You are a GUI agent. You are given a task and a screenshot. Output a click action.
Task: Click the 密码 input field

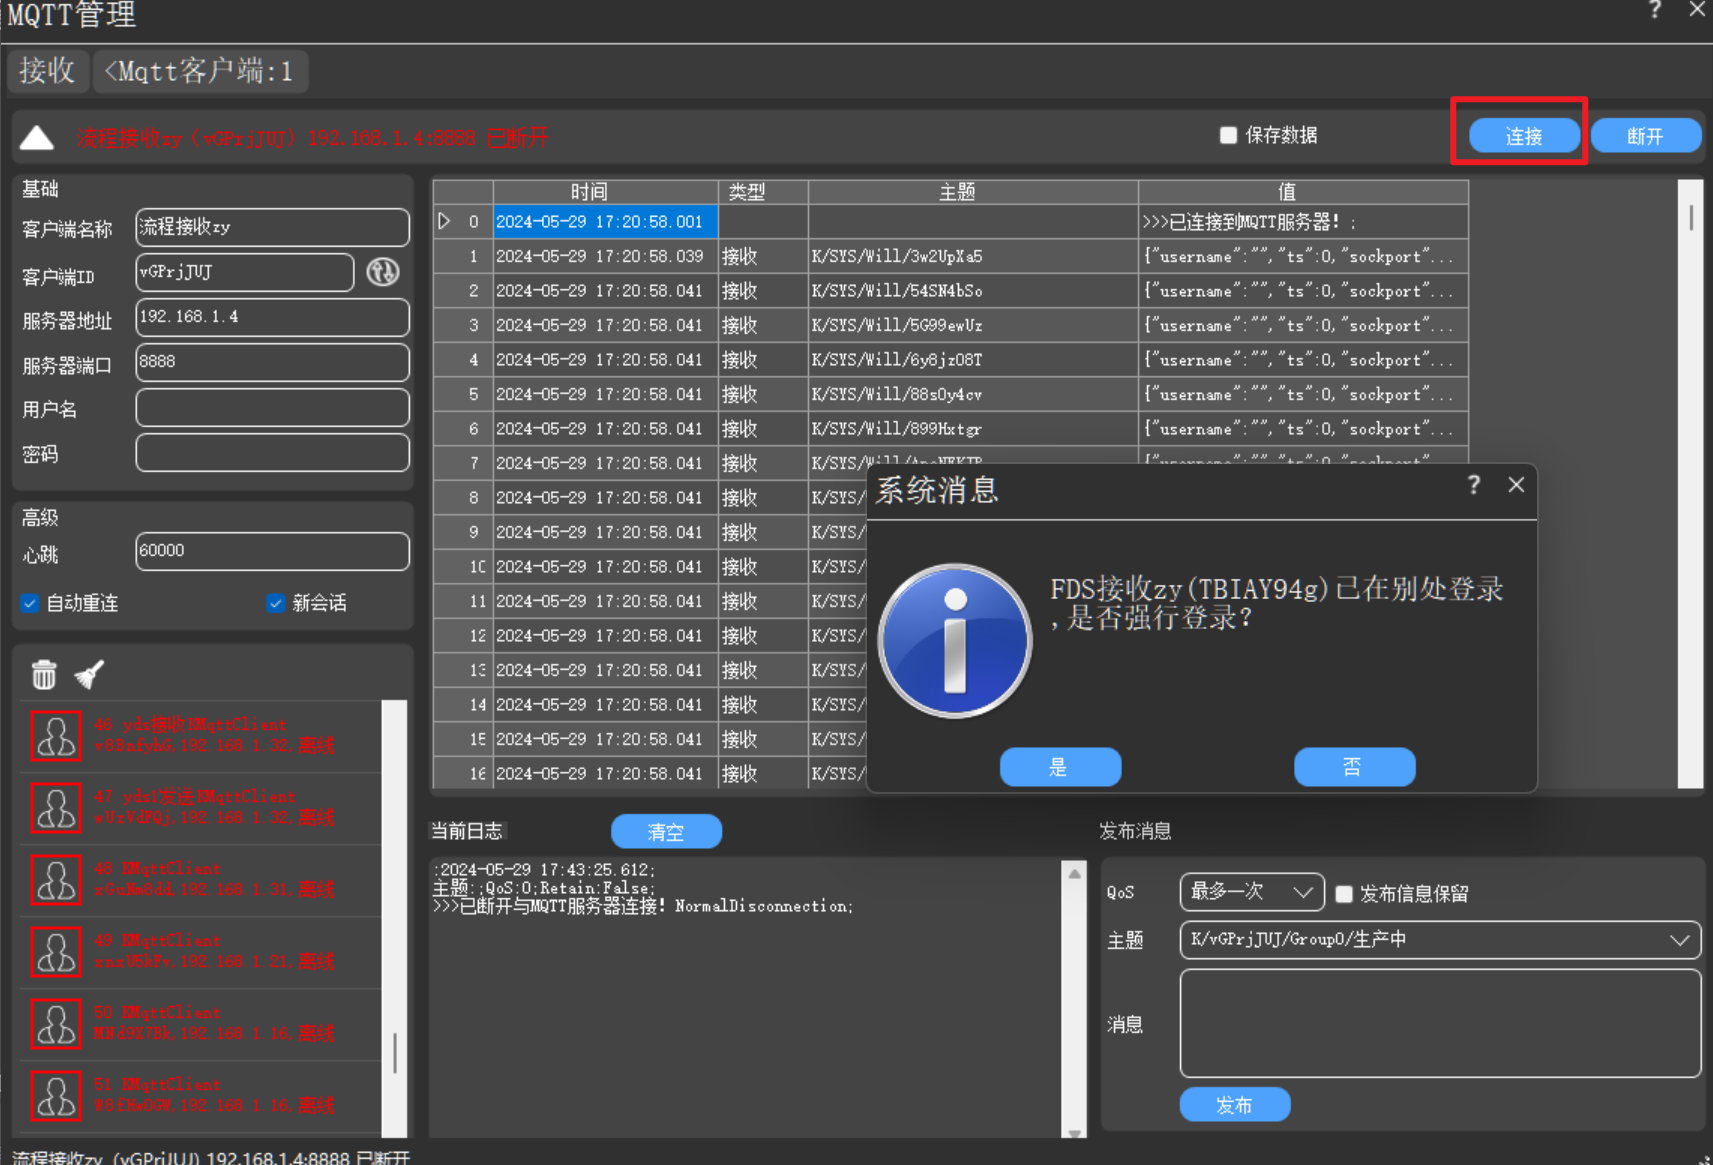272,452
